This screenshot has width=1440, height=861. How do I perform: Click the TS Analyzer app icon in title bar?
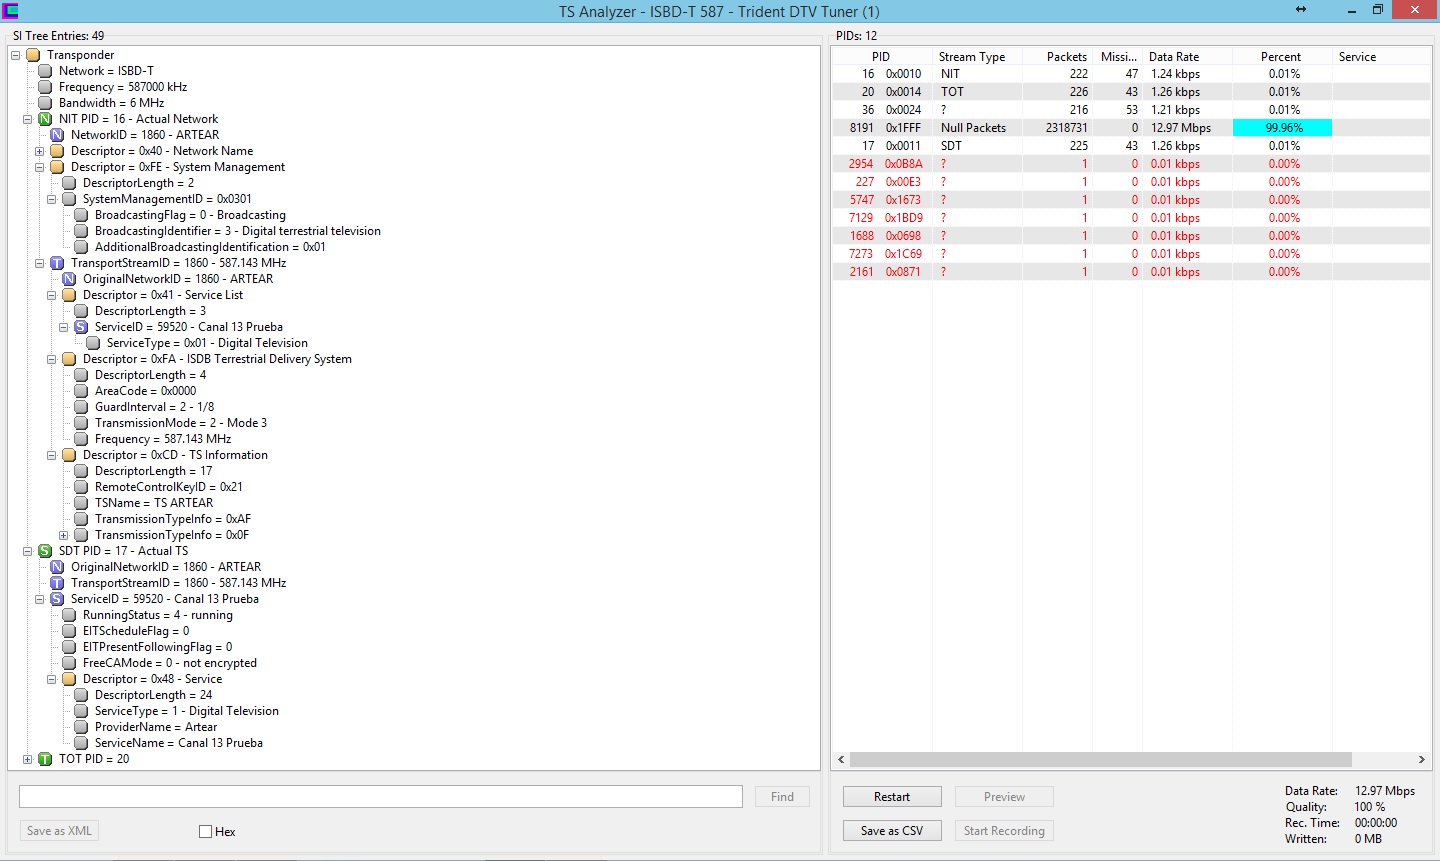tap(11, 11)
